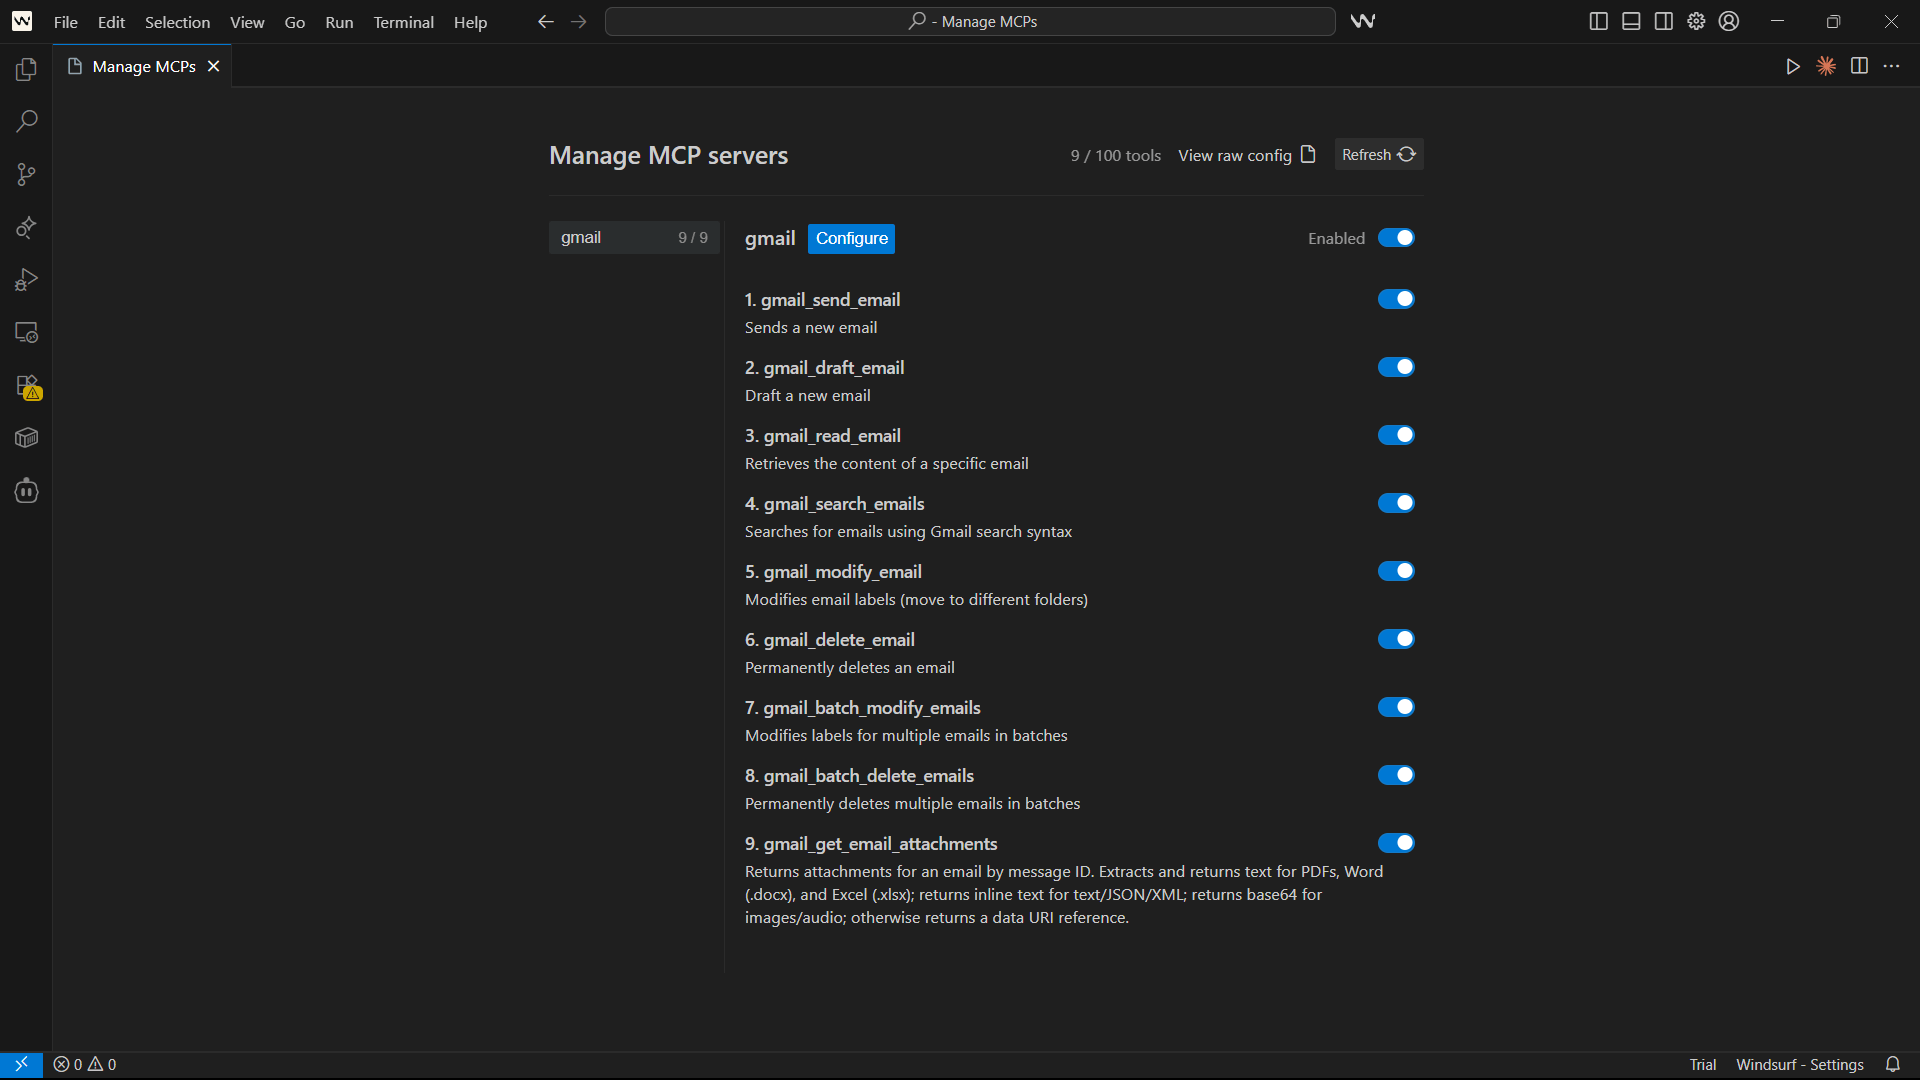Screen dimensions: 1920x1080
Task: Click the Manage MCP servers heading
Action: [x=668, y=155]
